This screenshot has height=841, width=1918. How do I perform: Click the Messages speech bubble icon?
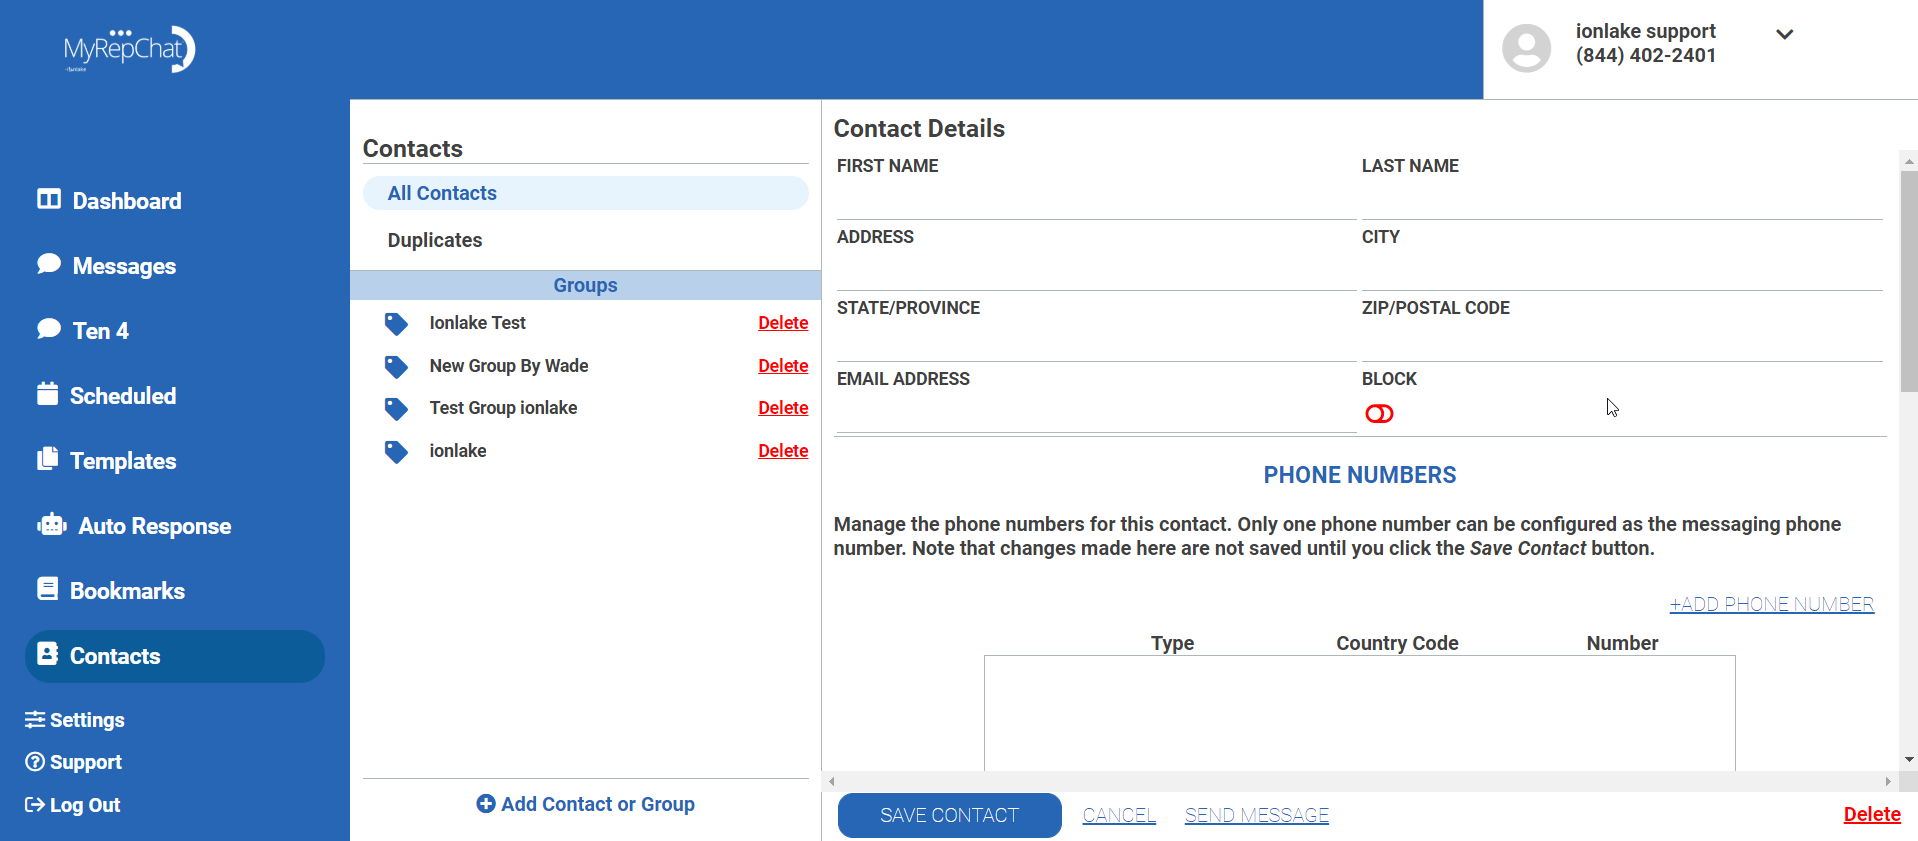tap(49, 264)
